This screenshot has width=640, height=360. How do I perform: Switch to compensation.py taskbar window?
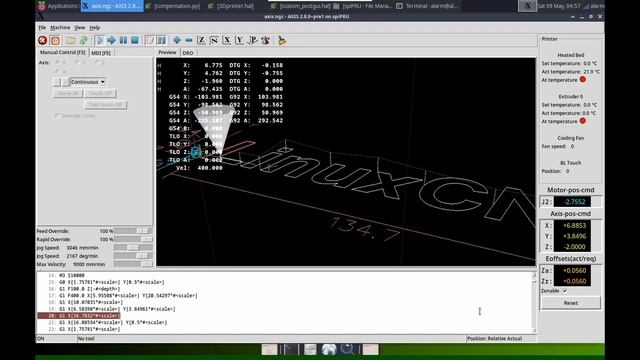173,6
